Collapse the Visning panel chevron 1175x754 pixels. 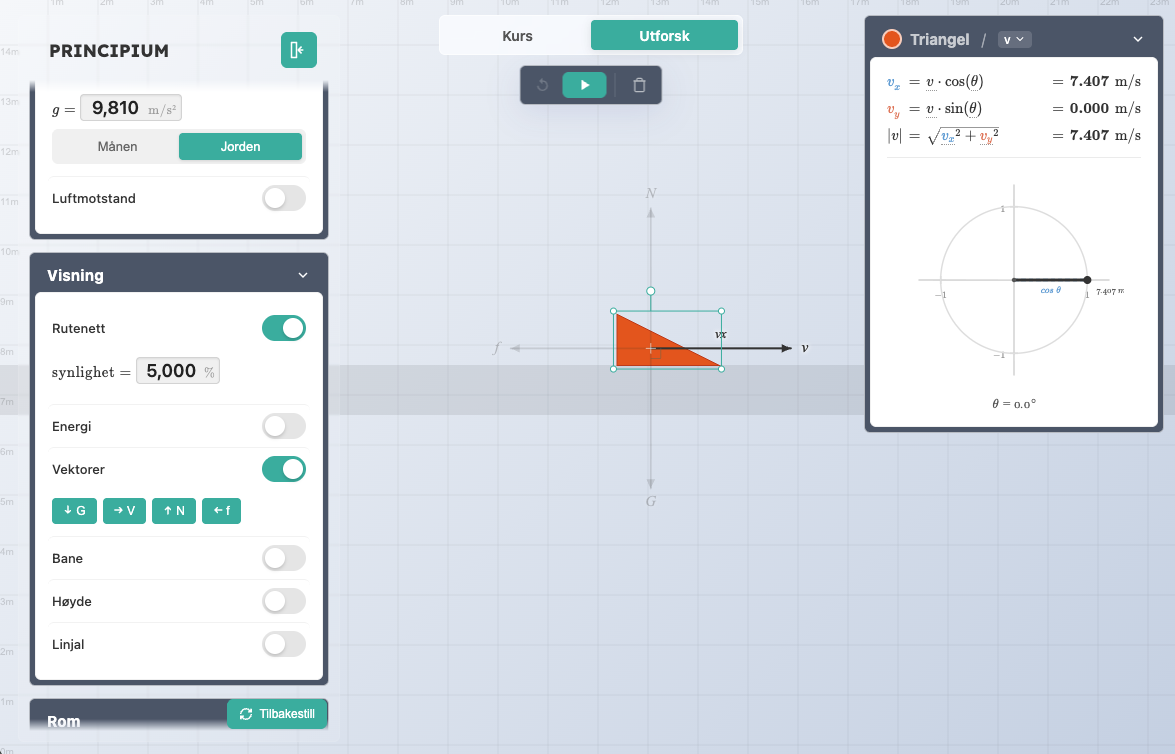(303, 275)
